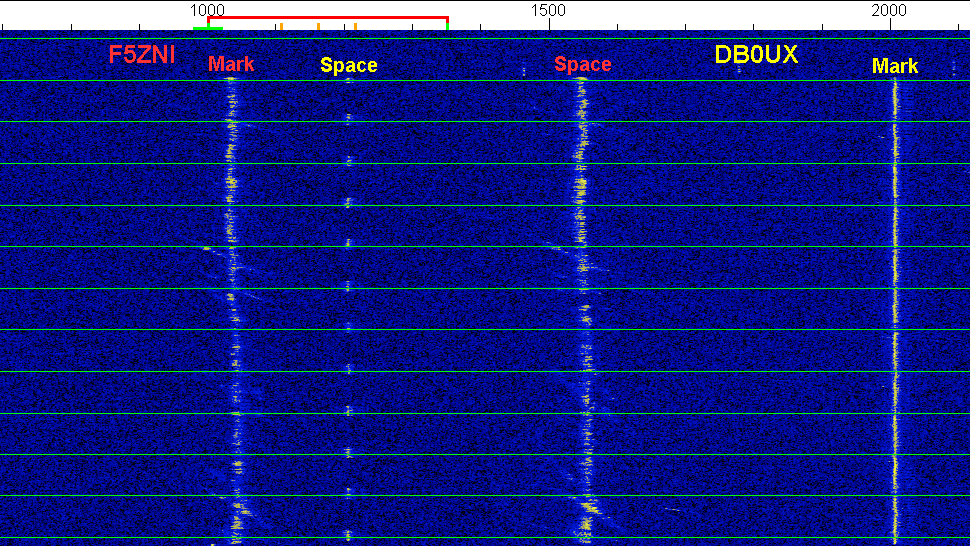Click the red Space label near 1500 Hz
Screen dimensions: 970x546
582,64
